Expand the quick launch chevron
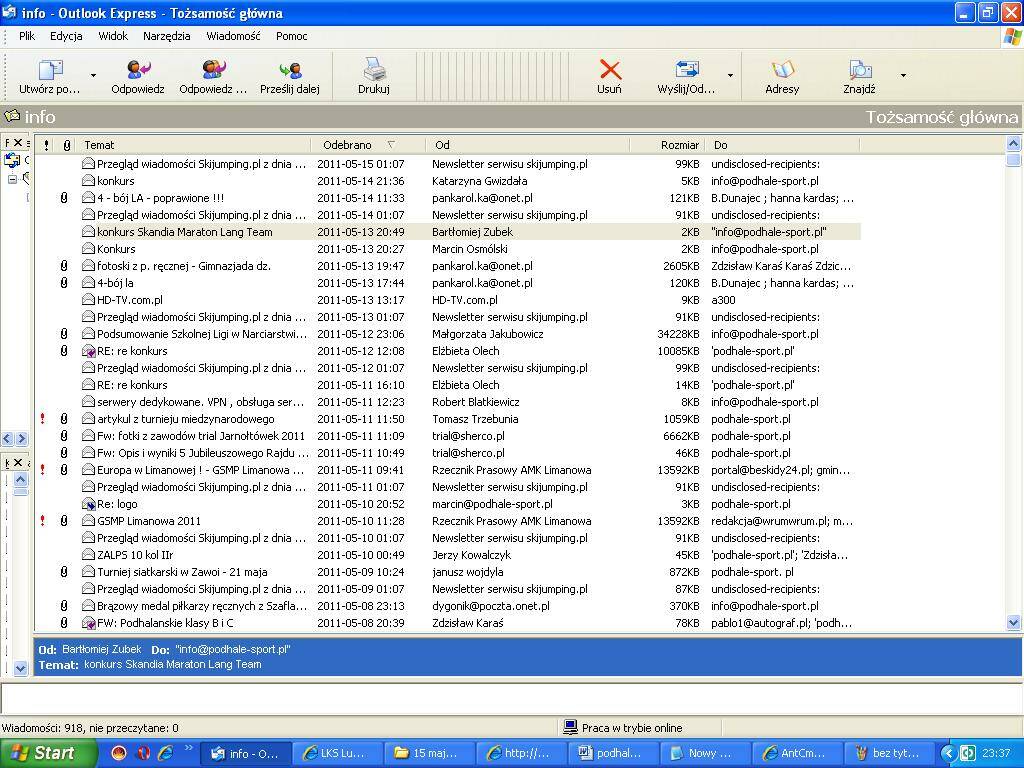 pos(189,747)
